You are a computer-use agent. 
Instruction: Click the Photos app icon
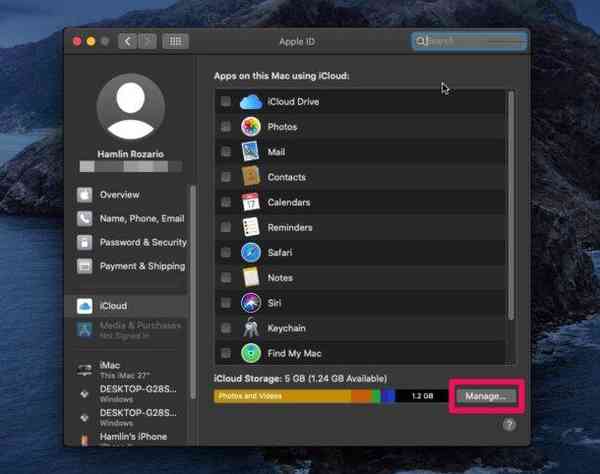click(x=251, y=127)
